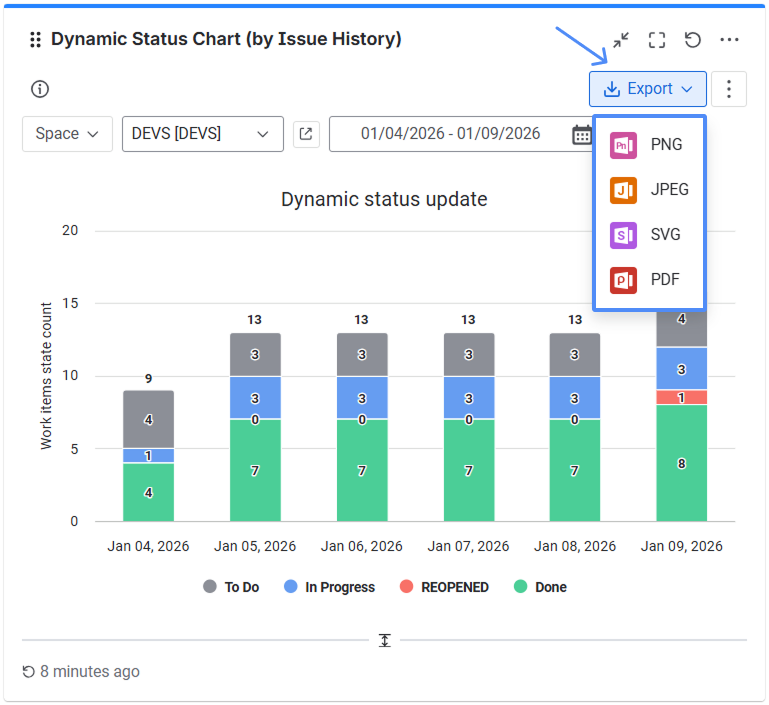The image size is (769, 705).
Task: Click the resize handle below the chart
Action: click(x=385, y=640)
